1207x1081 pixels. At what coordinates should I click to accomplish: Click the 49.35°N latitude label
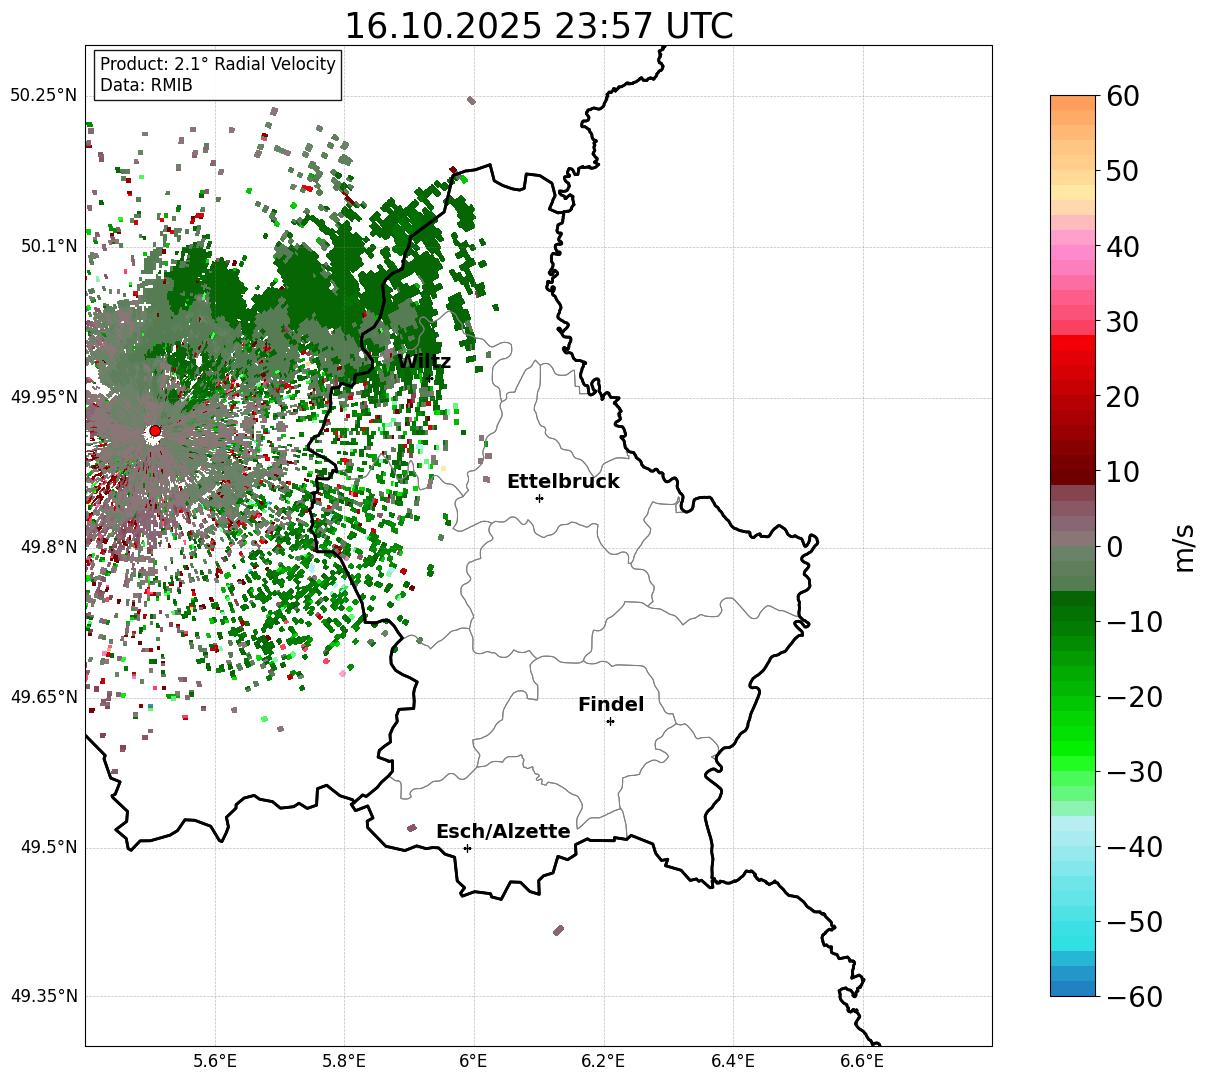43,996
